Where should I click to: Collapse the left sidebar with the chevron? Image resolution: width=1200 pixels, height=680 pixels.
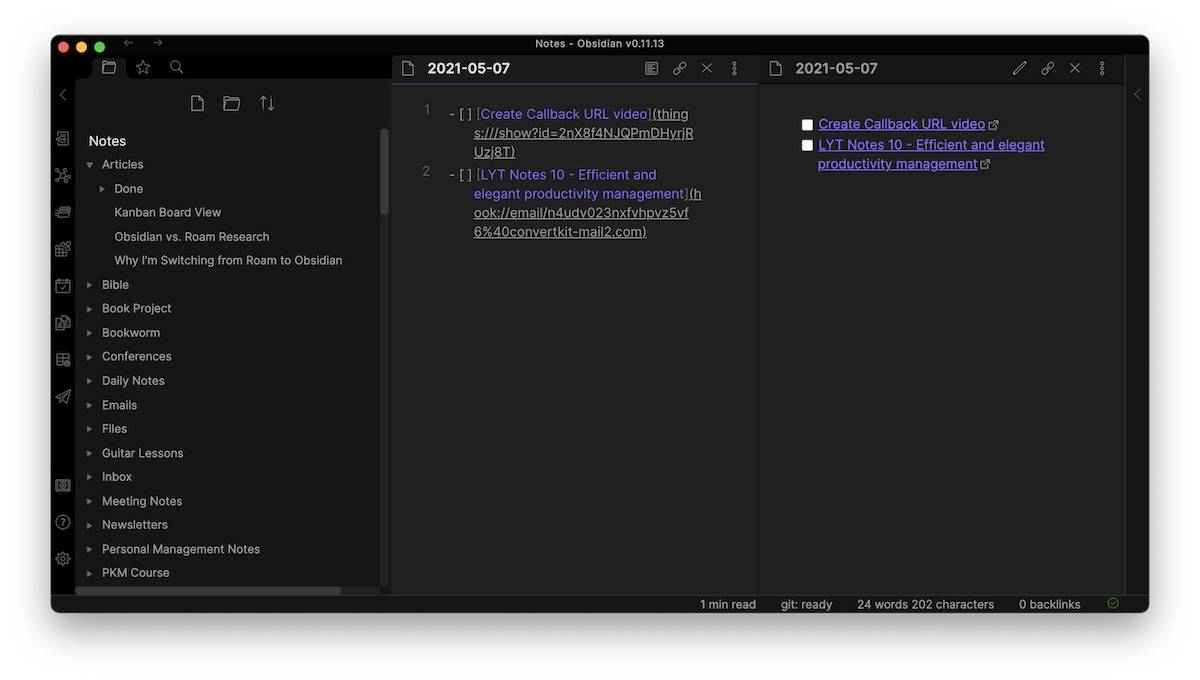tap(63, 95)
